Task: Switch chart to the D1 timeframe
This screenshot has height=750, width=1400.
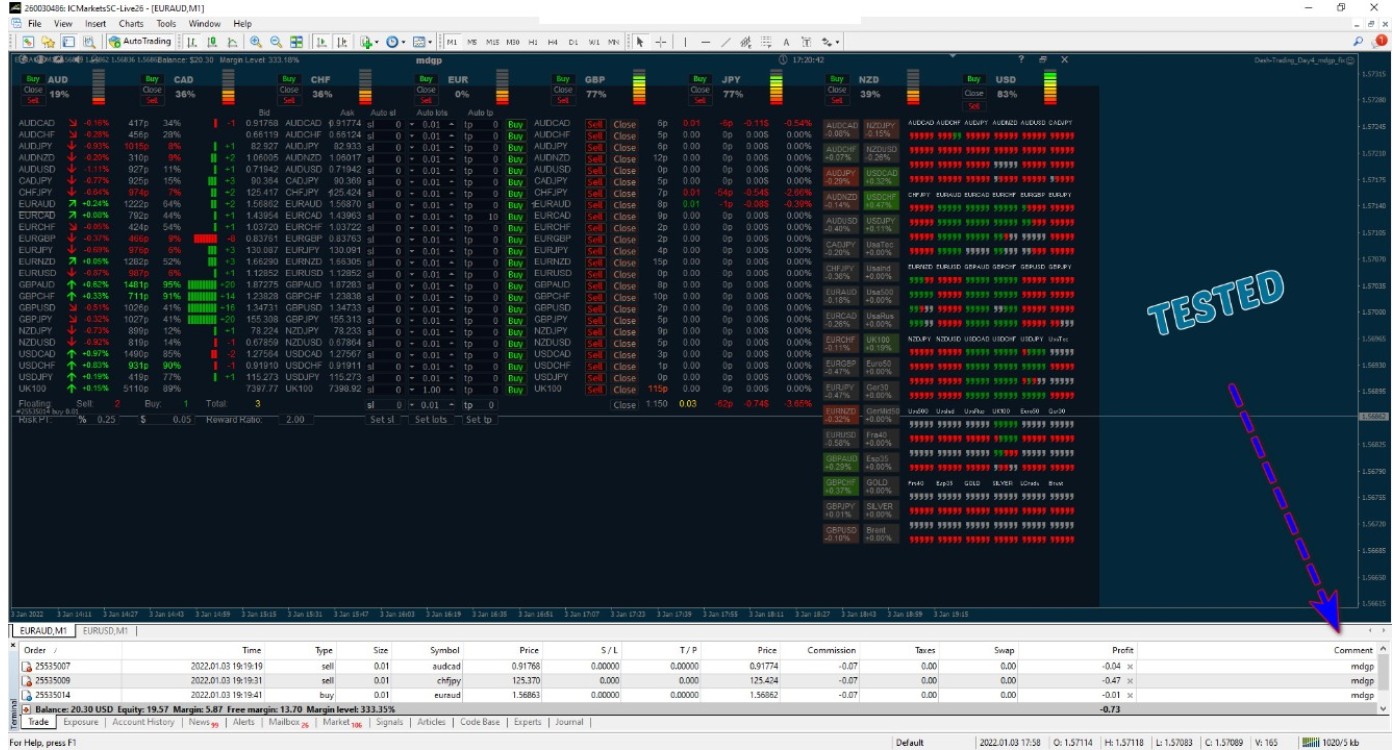Action: click(x=573, y=42)
